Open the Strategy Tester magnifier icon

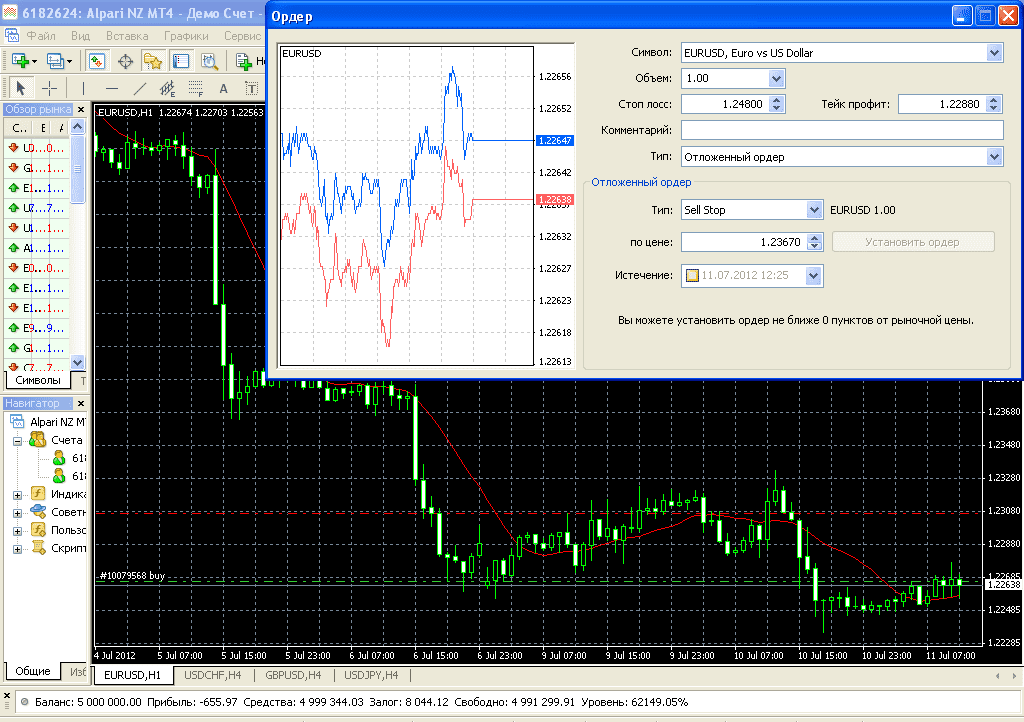click(209, 61)
